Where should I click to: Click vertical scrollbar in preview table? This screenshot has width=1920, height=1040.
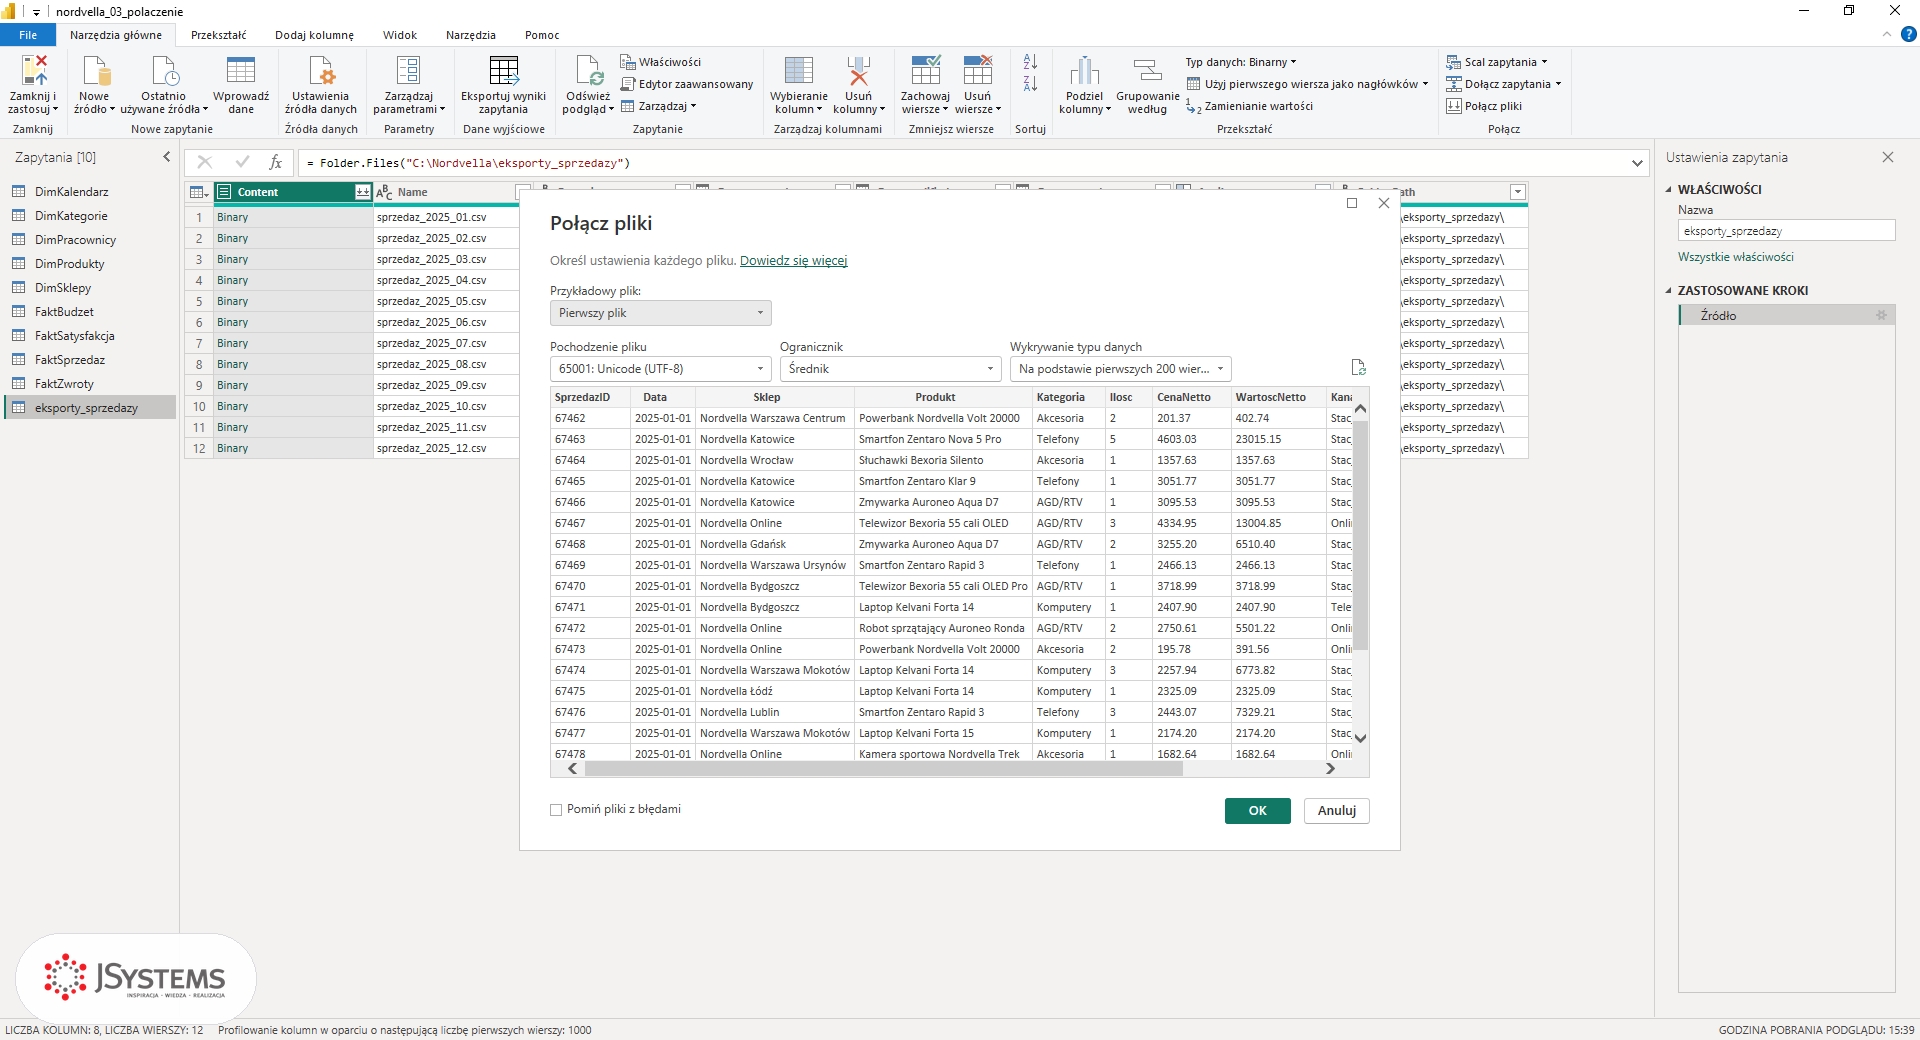1360,535
